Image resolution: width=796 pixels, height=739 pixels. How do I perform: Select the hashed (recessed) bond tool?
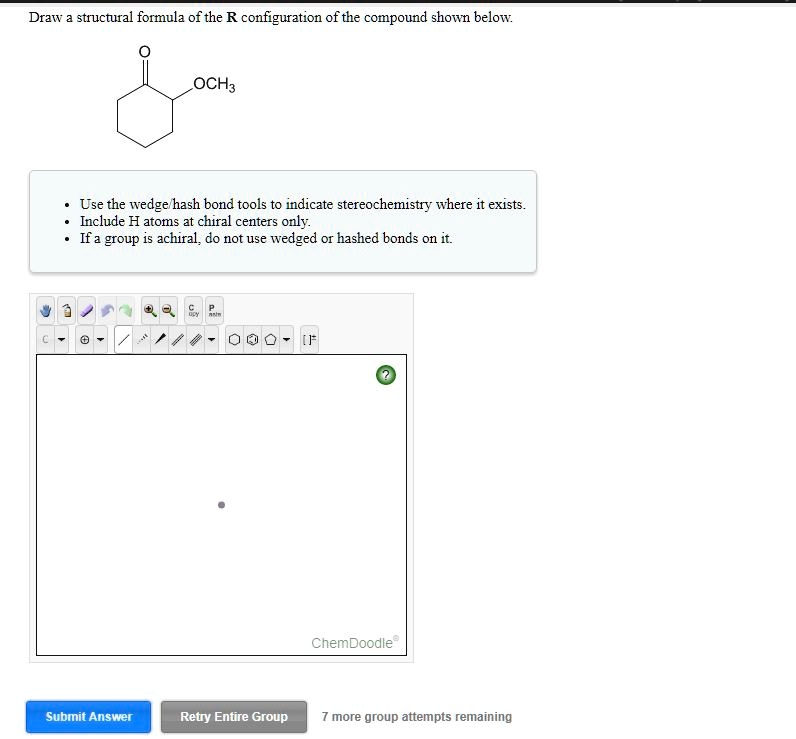[x=143, y=339]
